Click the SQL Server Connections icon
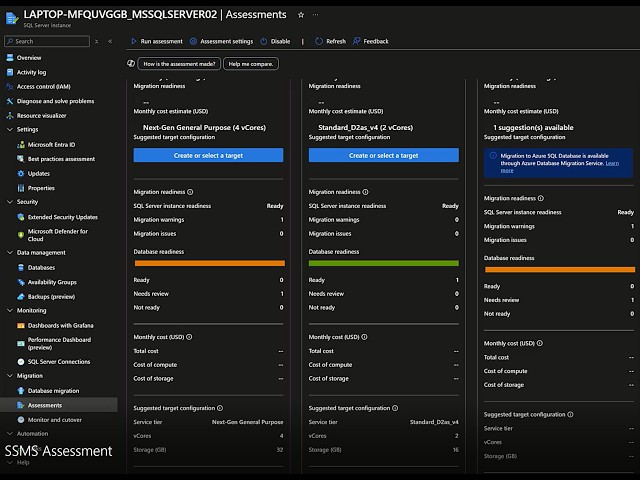This screenshot has width=640, height=480. (x=21, y=362)
